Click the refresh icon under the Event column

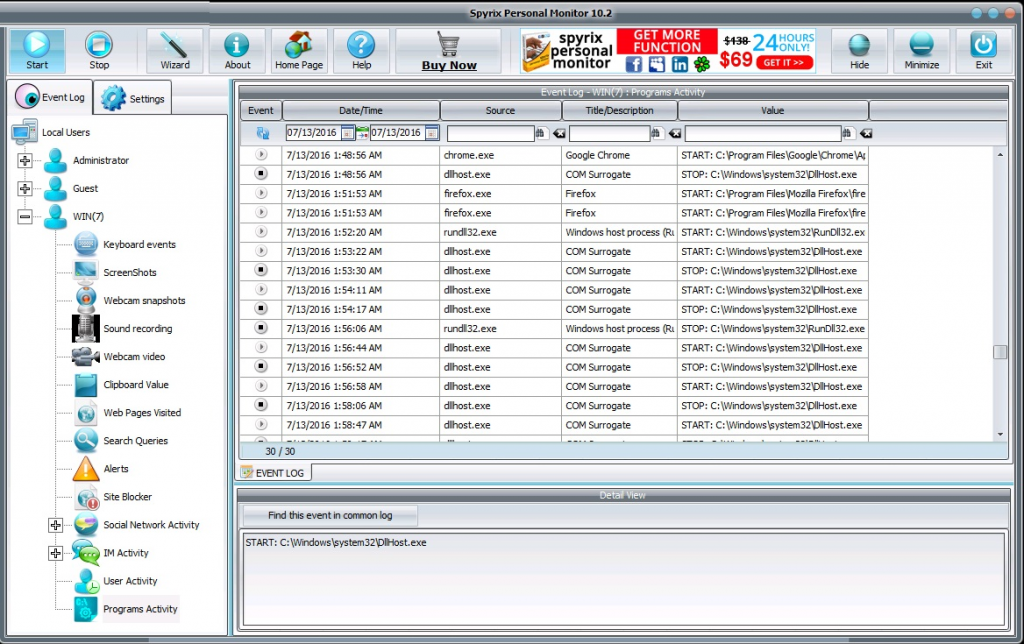pos(262,133)
